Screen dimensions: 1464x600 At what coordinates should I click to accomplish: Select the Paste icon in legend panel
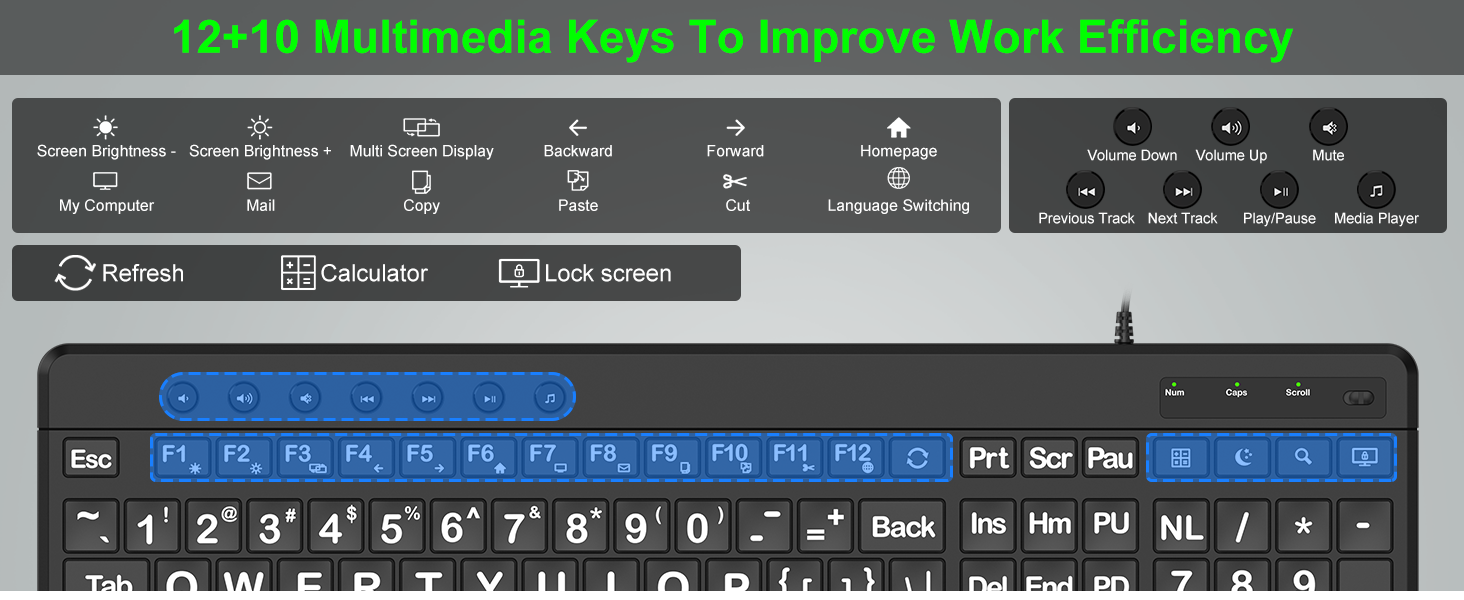pyautogui.click(x=578, y=181)
